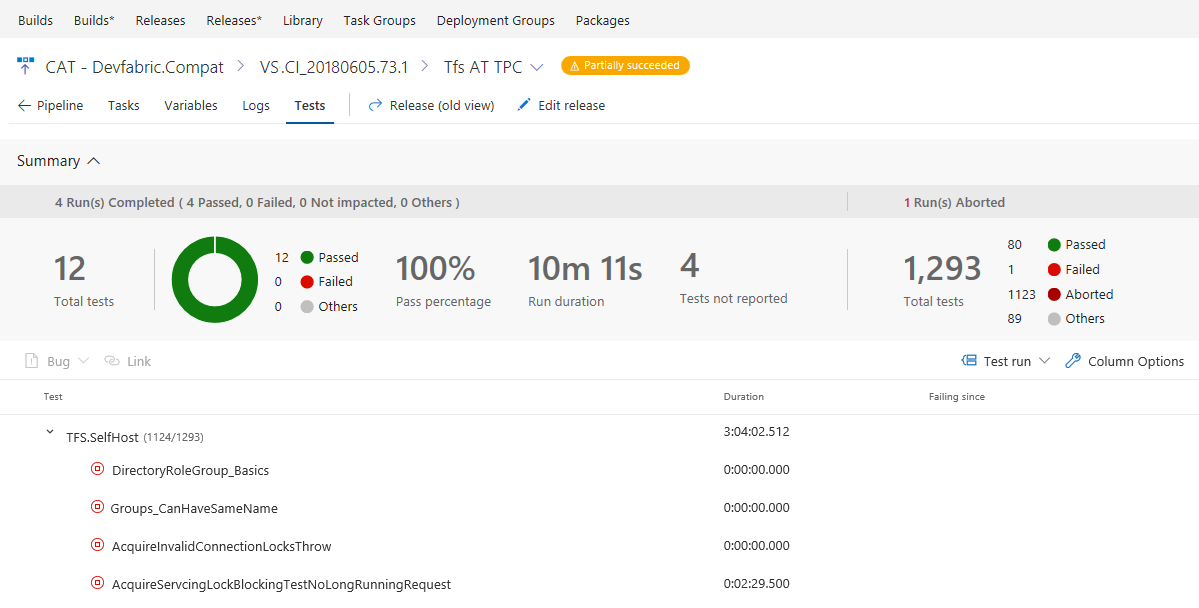
Task: Click the back arrow next to Pipeline
Action: 24,105
